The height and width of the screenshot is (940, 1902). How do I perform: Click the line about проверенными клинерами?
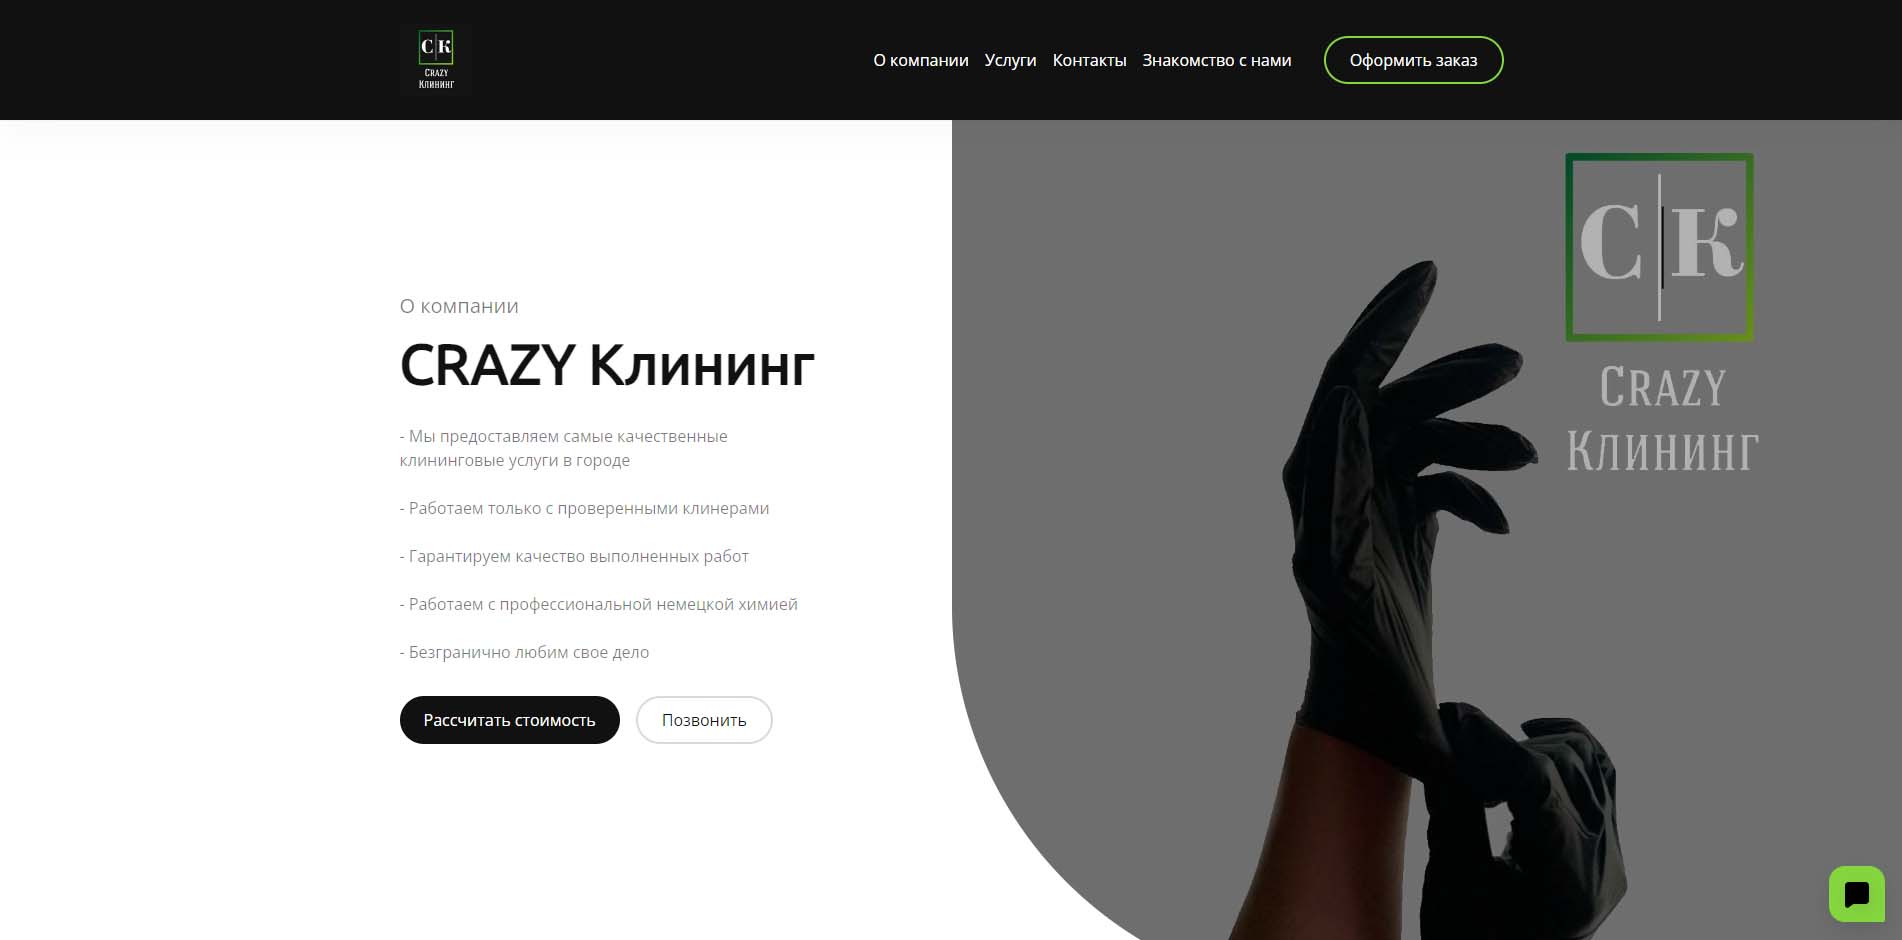[x=584, y=508]
